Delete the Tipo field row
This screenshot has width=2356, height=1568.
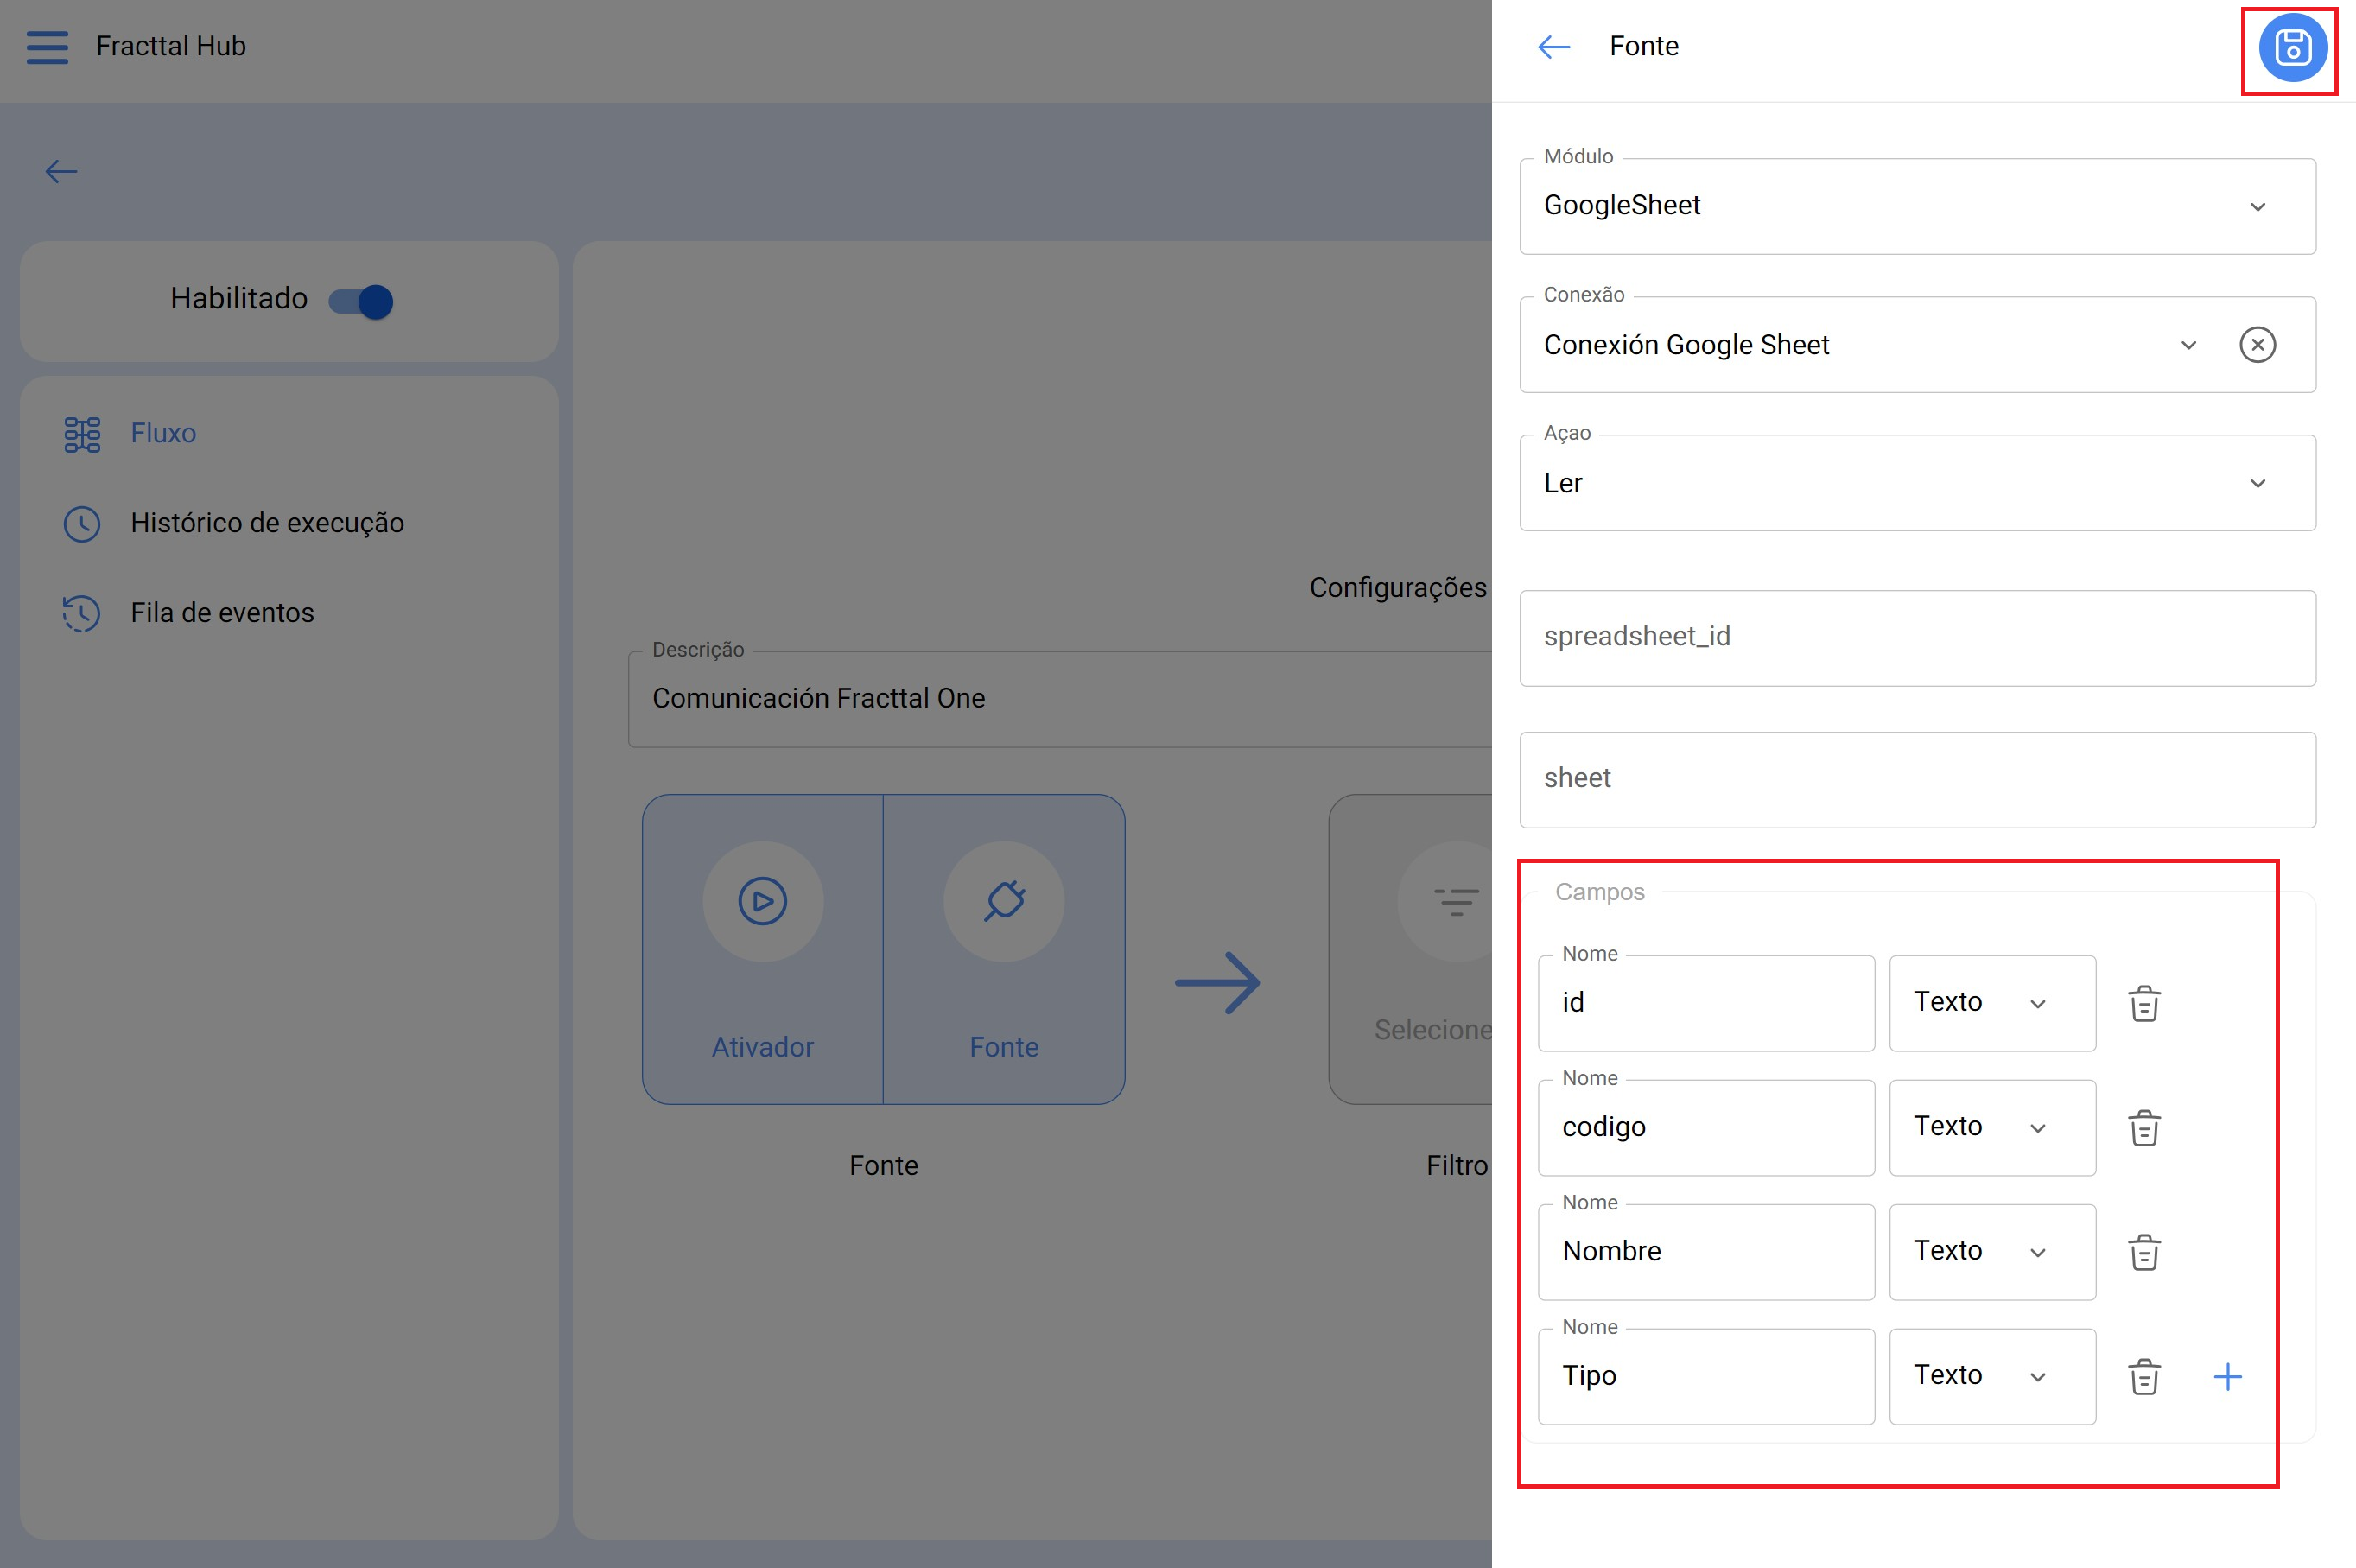pos(2144,1377)
